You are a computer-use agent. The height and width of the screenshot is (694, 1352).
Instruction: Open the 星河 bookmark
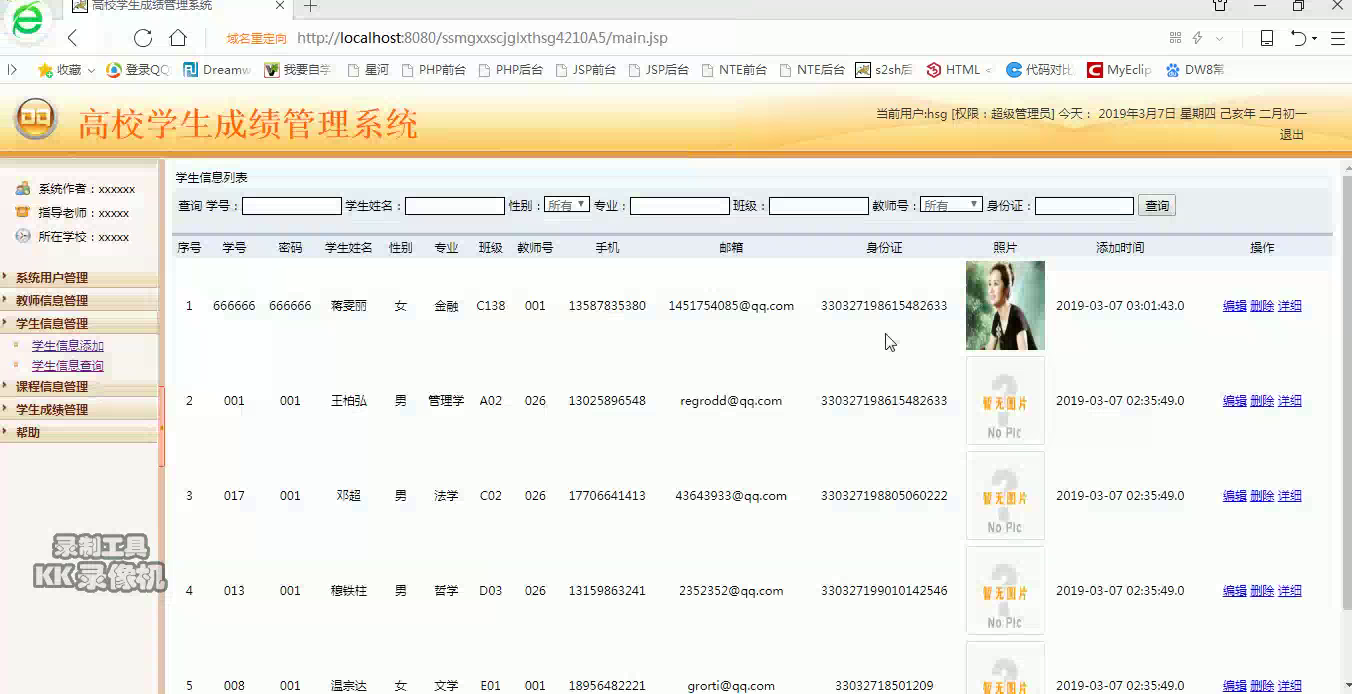368,70
